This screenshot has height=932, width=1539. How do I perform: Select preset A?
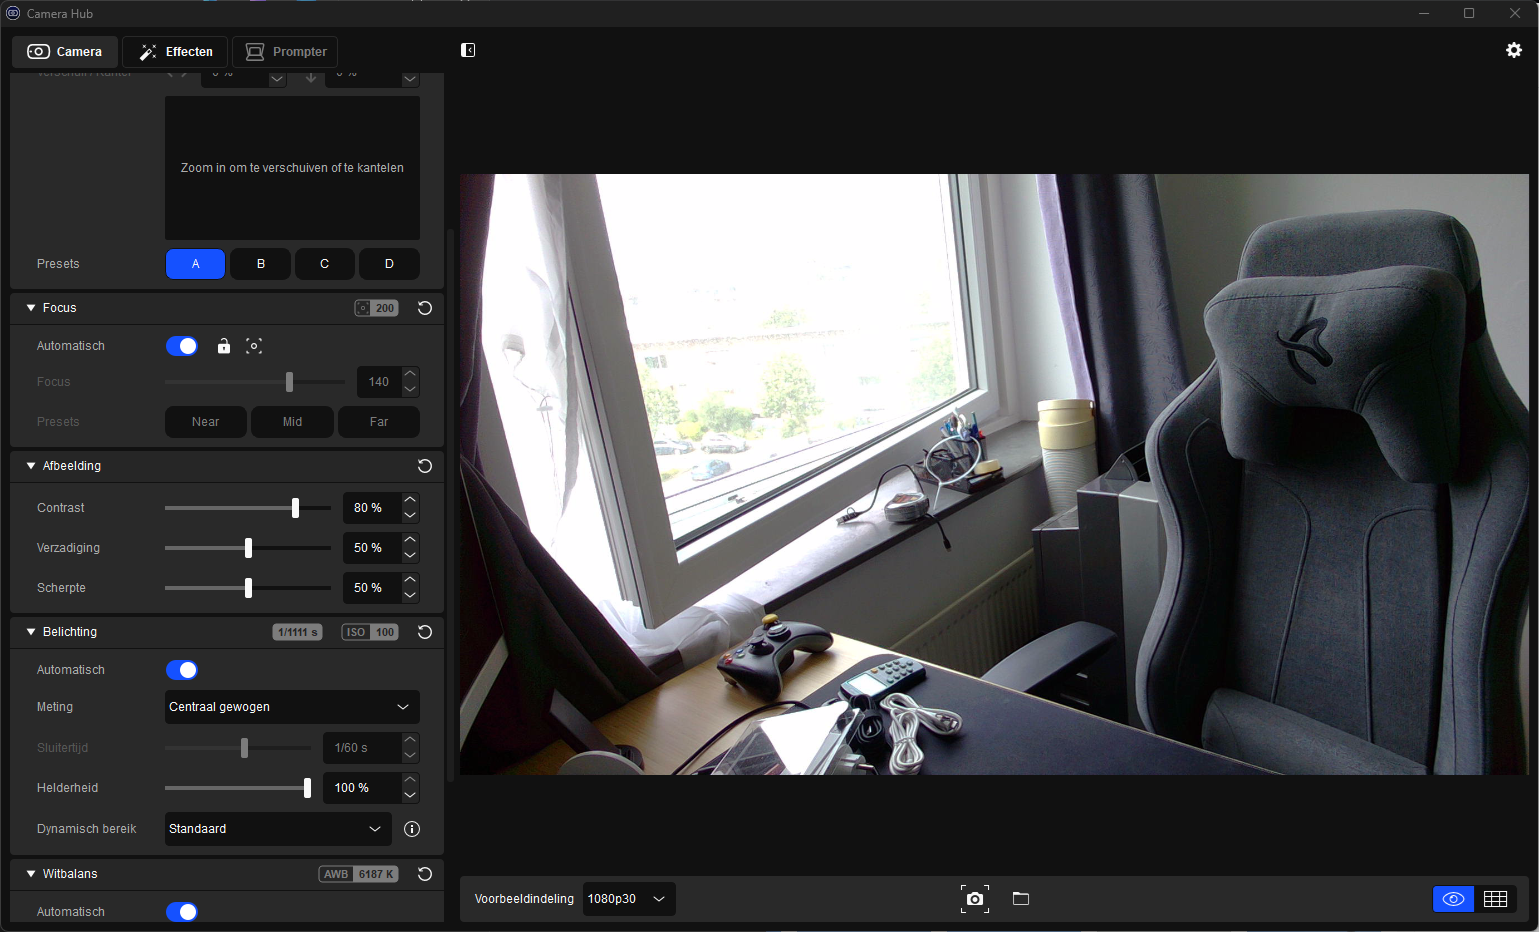[195, 264]
